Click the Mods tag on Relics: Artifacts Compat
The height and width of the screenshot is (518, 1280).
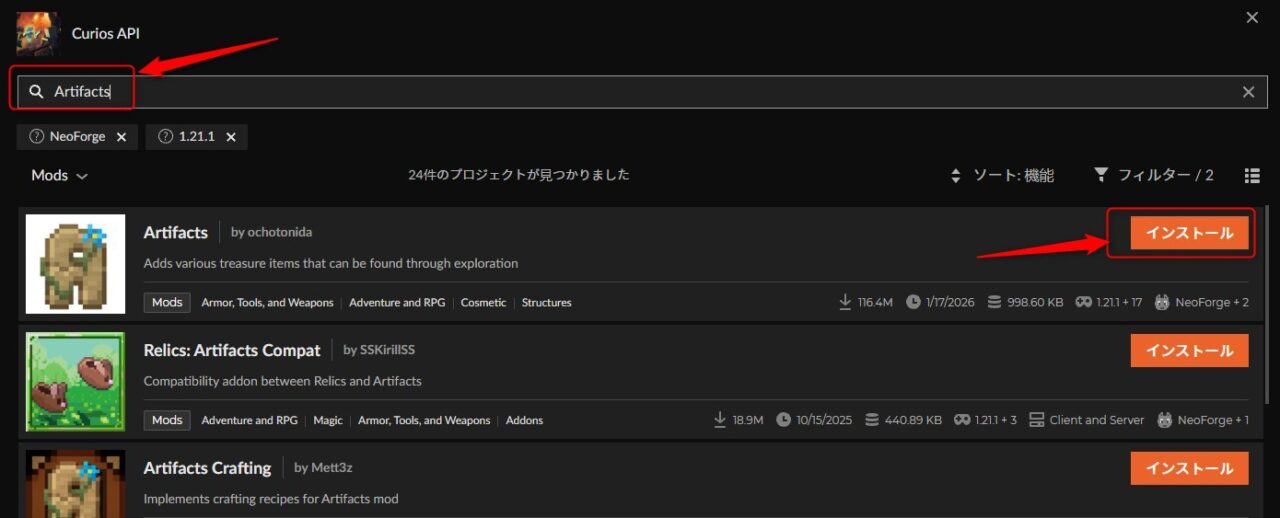tap(167, 420)
